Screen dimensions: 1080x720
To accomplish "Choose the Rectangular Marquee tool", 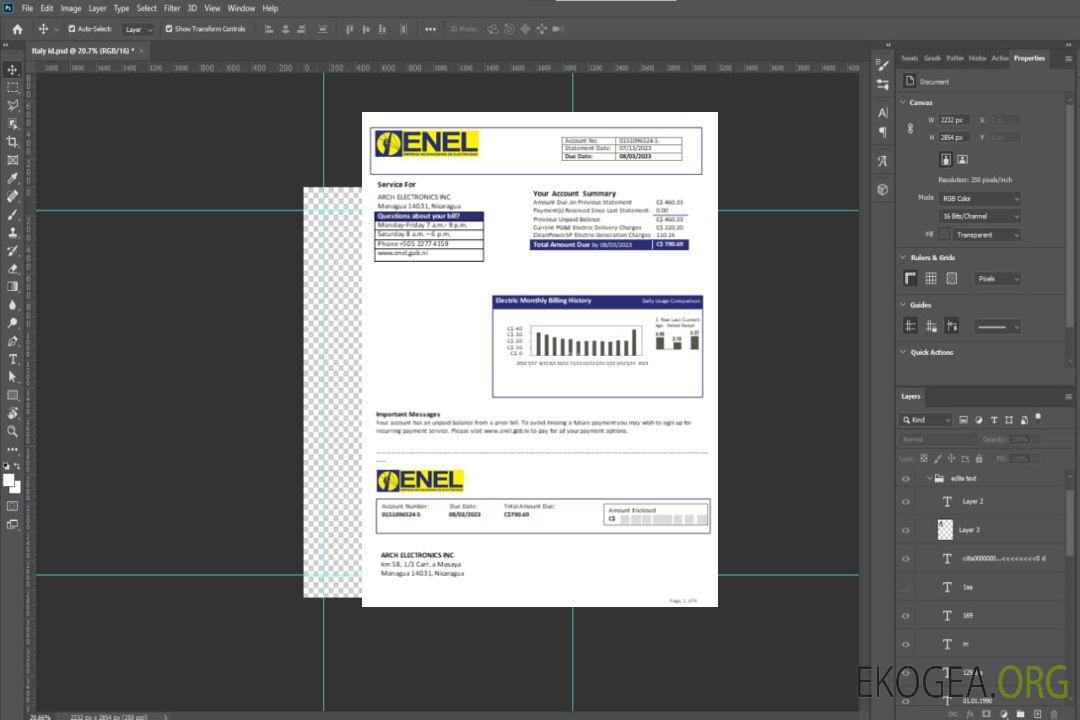I will pyautogui.click(x=12, y=88).
